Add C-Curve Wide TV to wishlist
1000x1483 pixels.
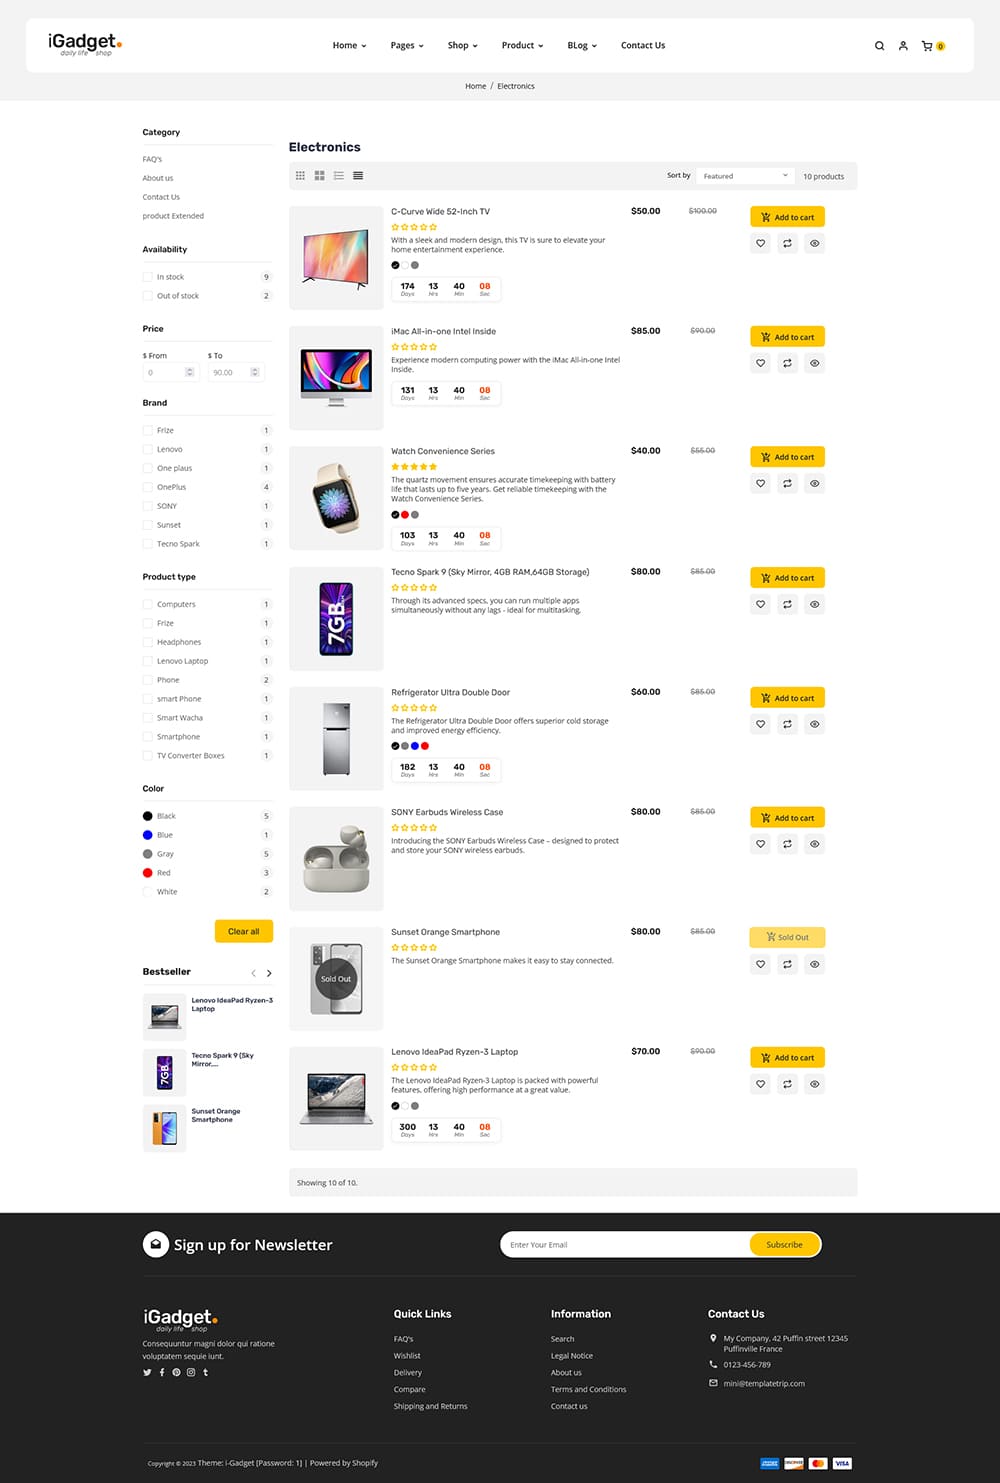(761, 243)
